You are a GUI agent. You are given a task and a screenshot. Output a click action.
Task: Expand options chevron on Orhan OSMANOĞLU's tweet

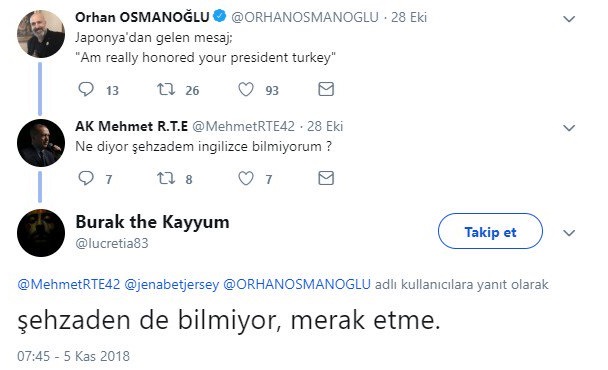coord(569,19)
